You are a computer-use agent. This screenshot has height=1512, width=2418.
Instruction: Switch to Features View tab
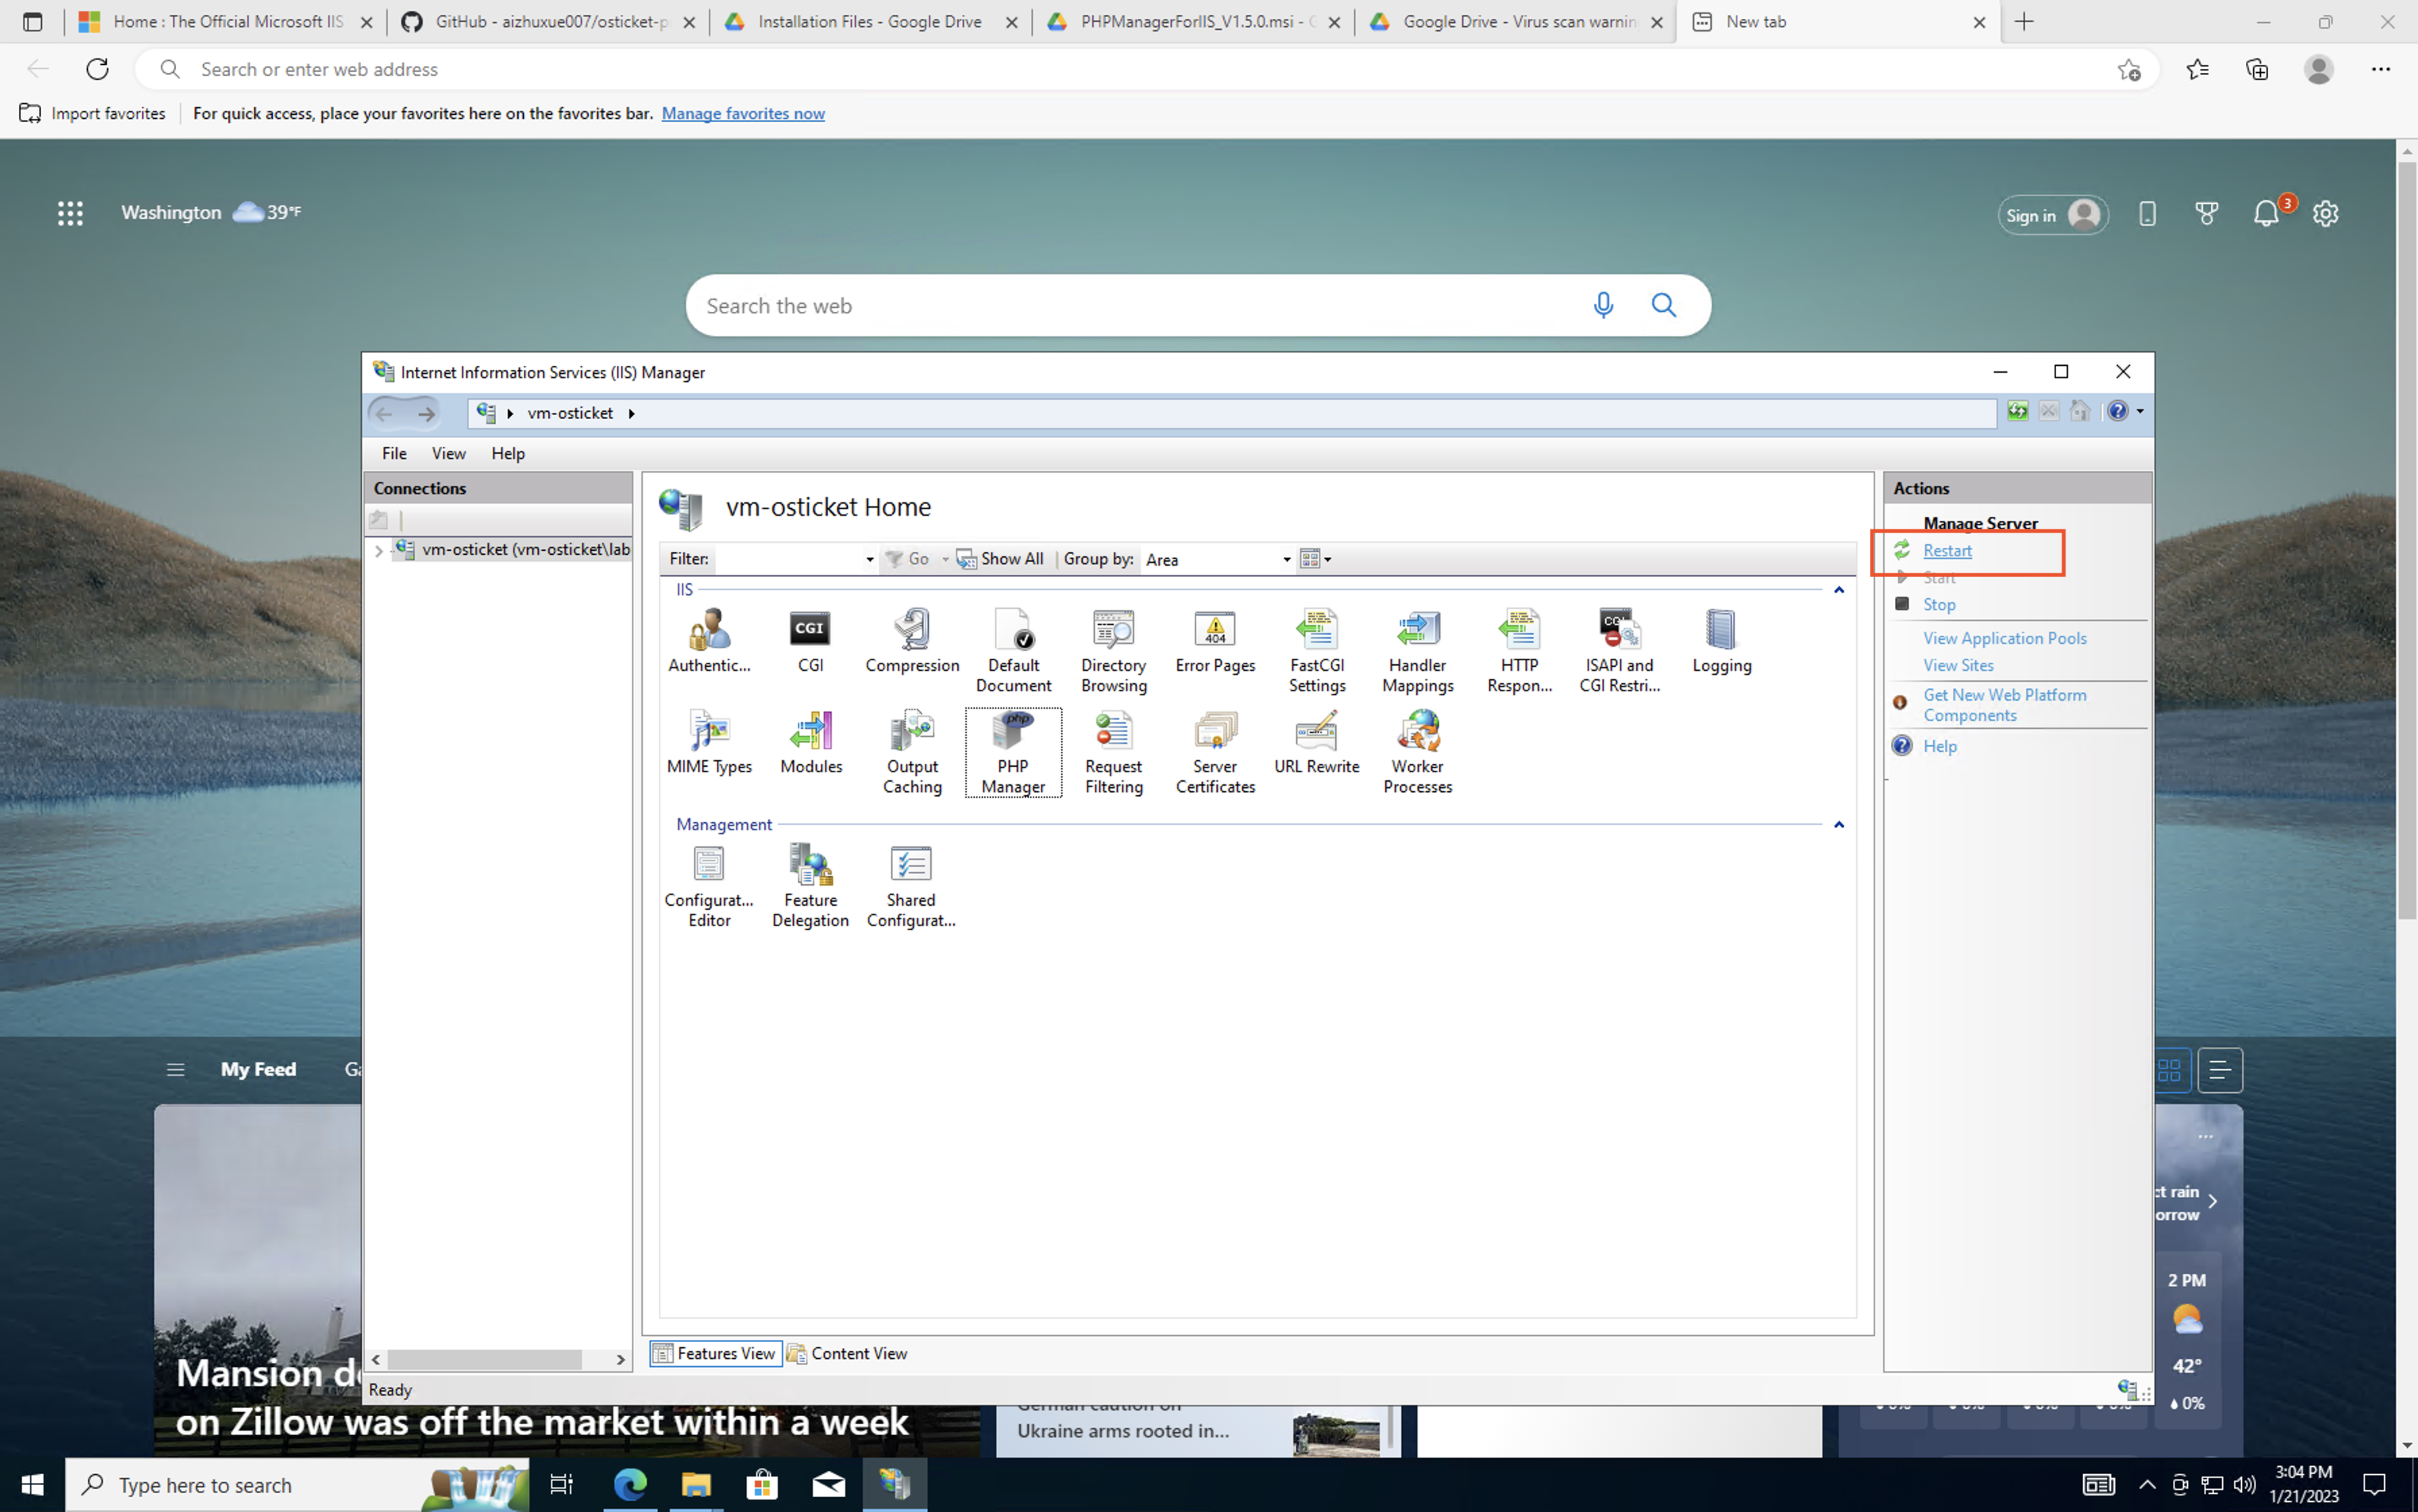(715, 1353)
